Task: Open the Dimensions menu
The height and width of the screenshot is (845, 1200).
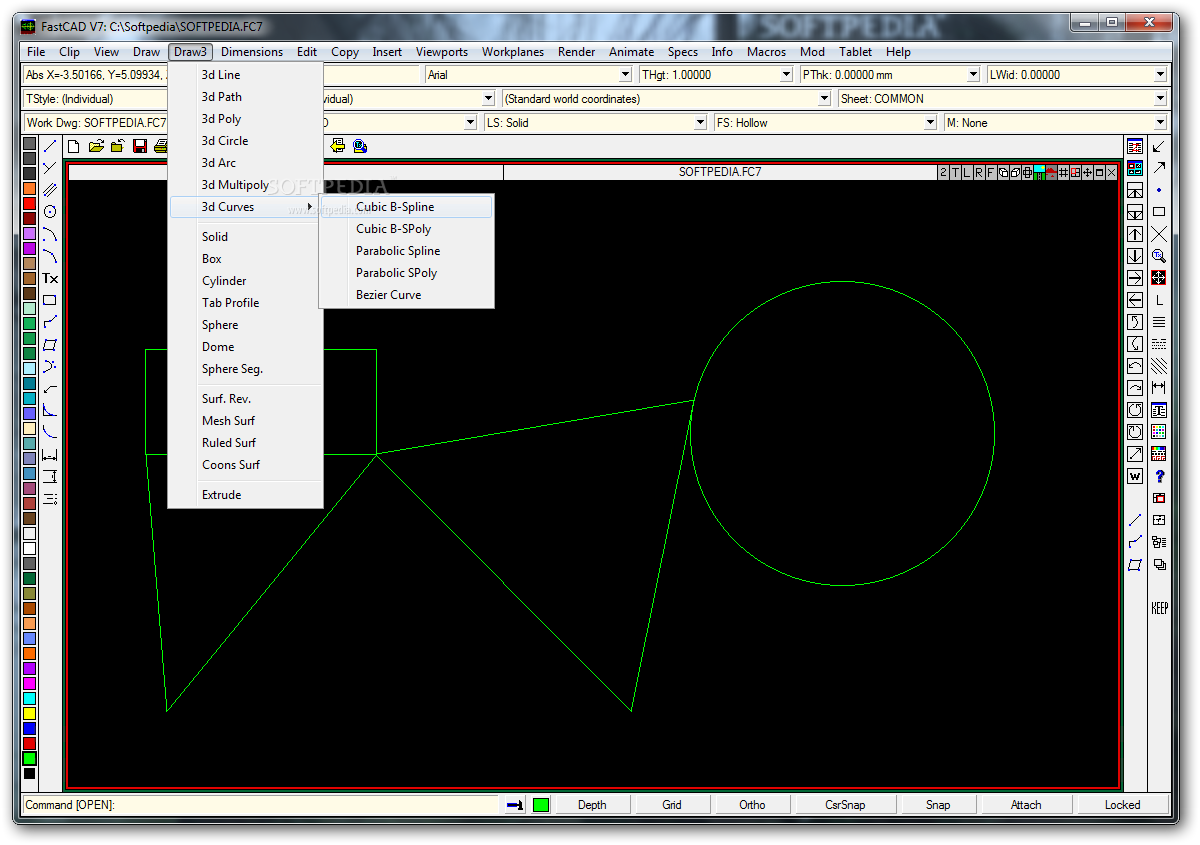Action: tap(252, 52)
